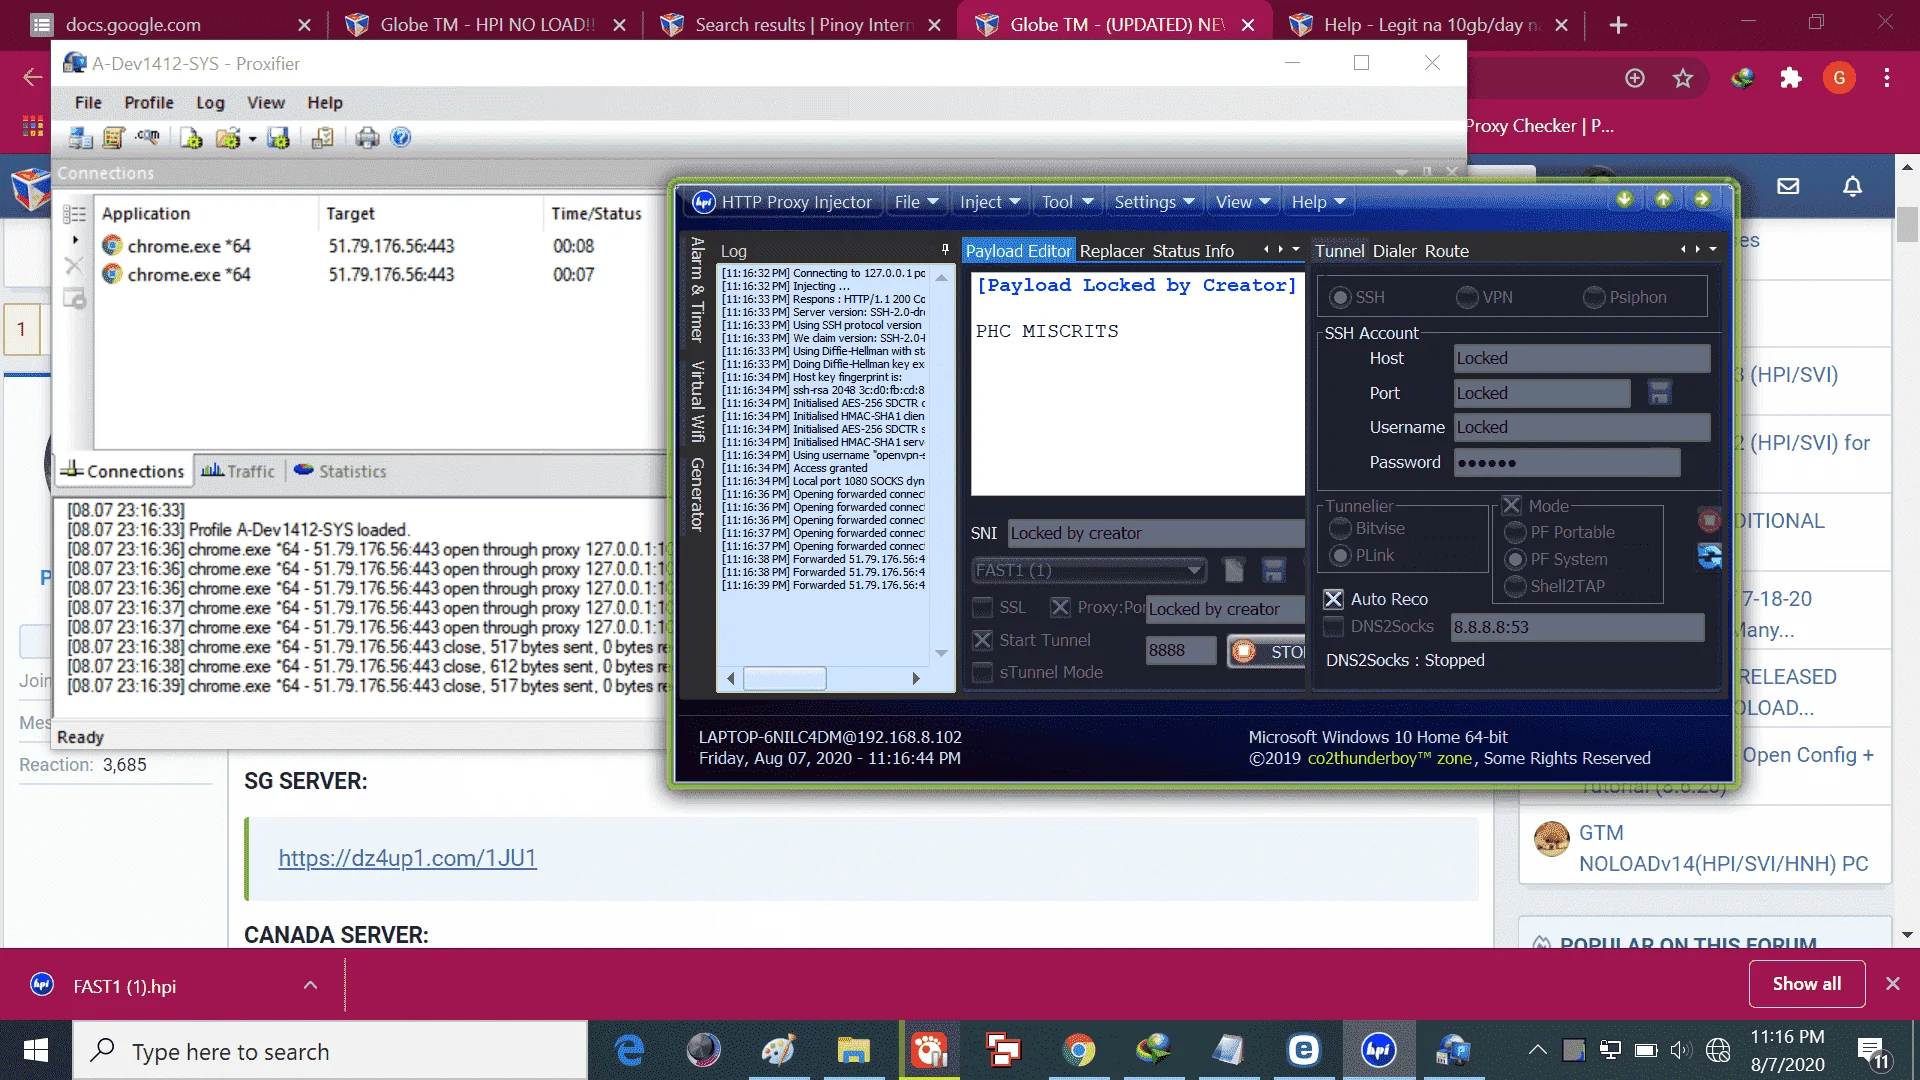Click Show all downloads button
This screenshot has width=1920, height=1080.
click(x=1806, y=984)
